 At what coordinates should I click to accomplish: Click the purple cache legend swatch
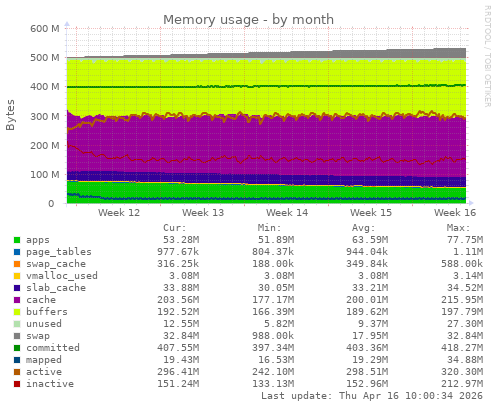(17, 300)
